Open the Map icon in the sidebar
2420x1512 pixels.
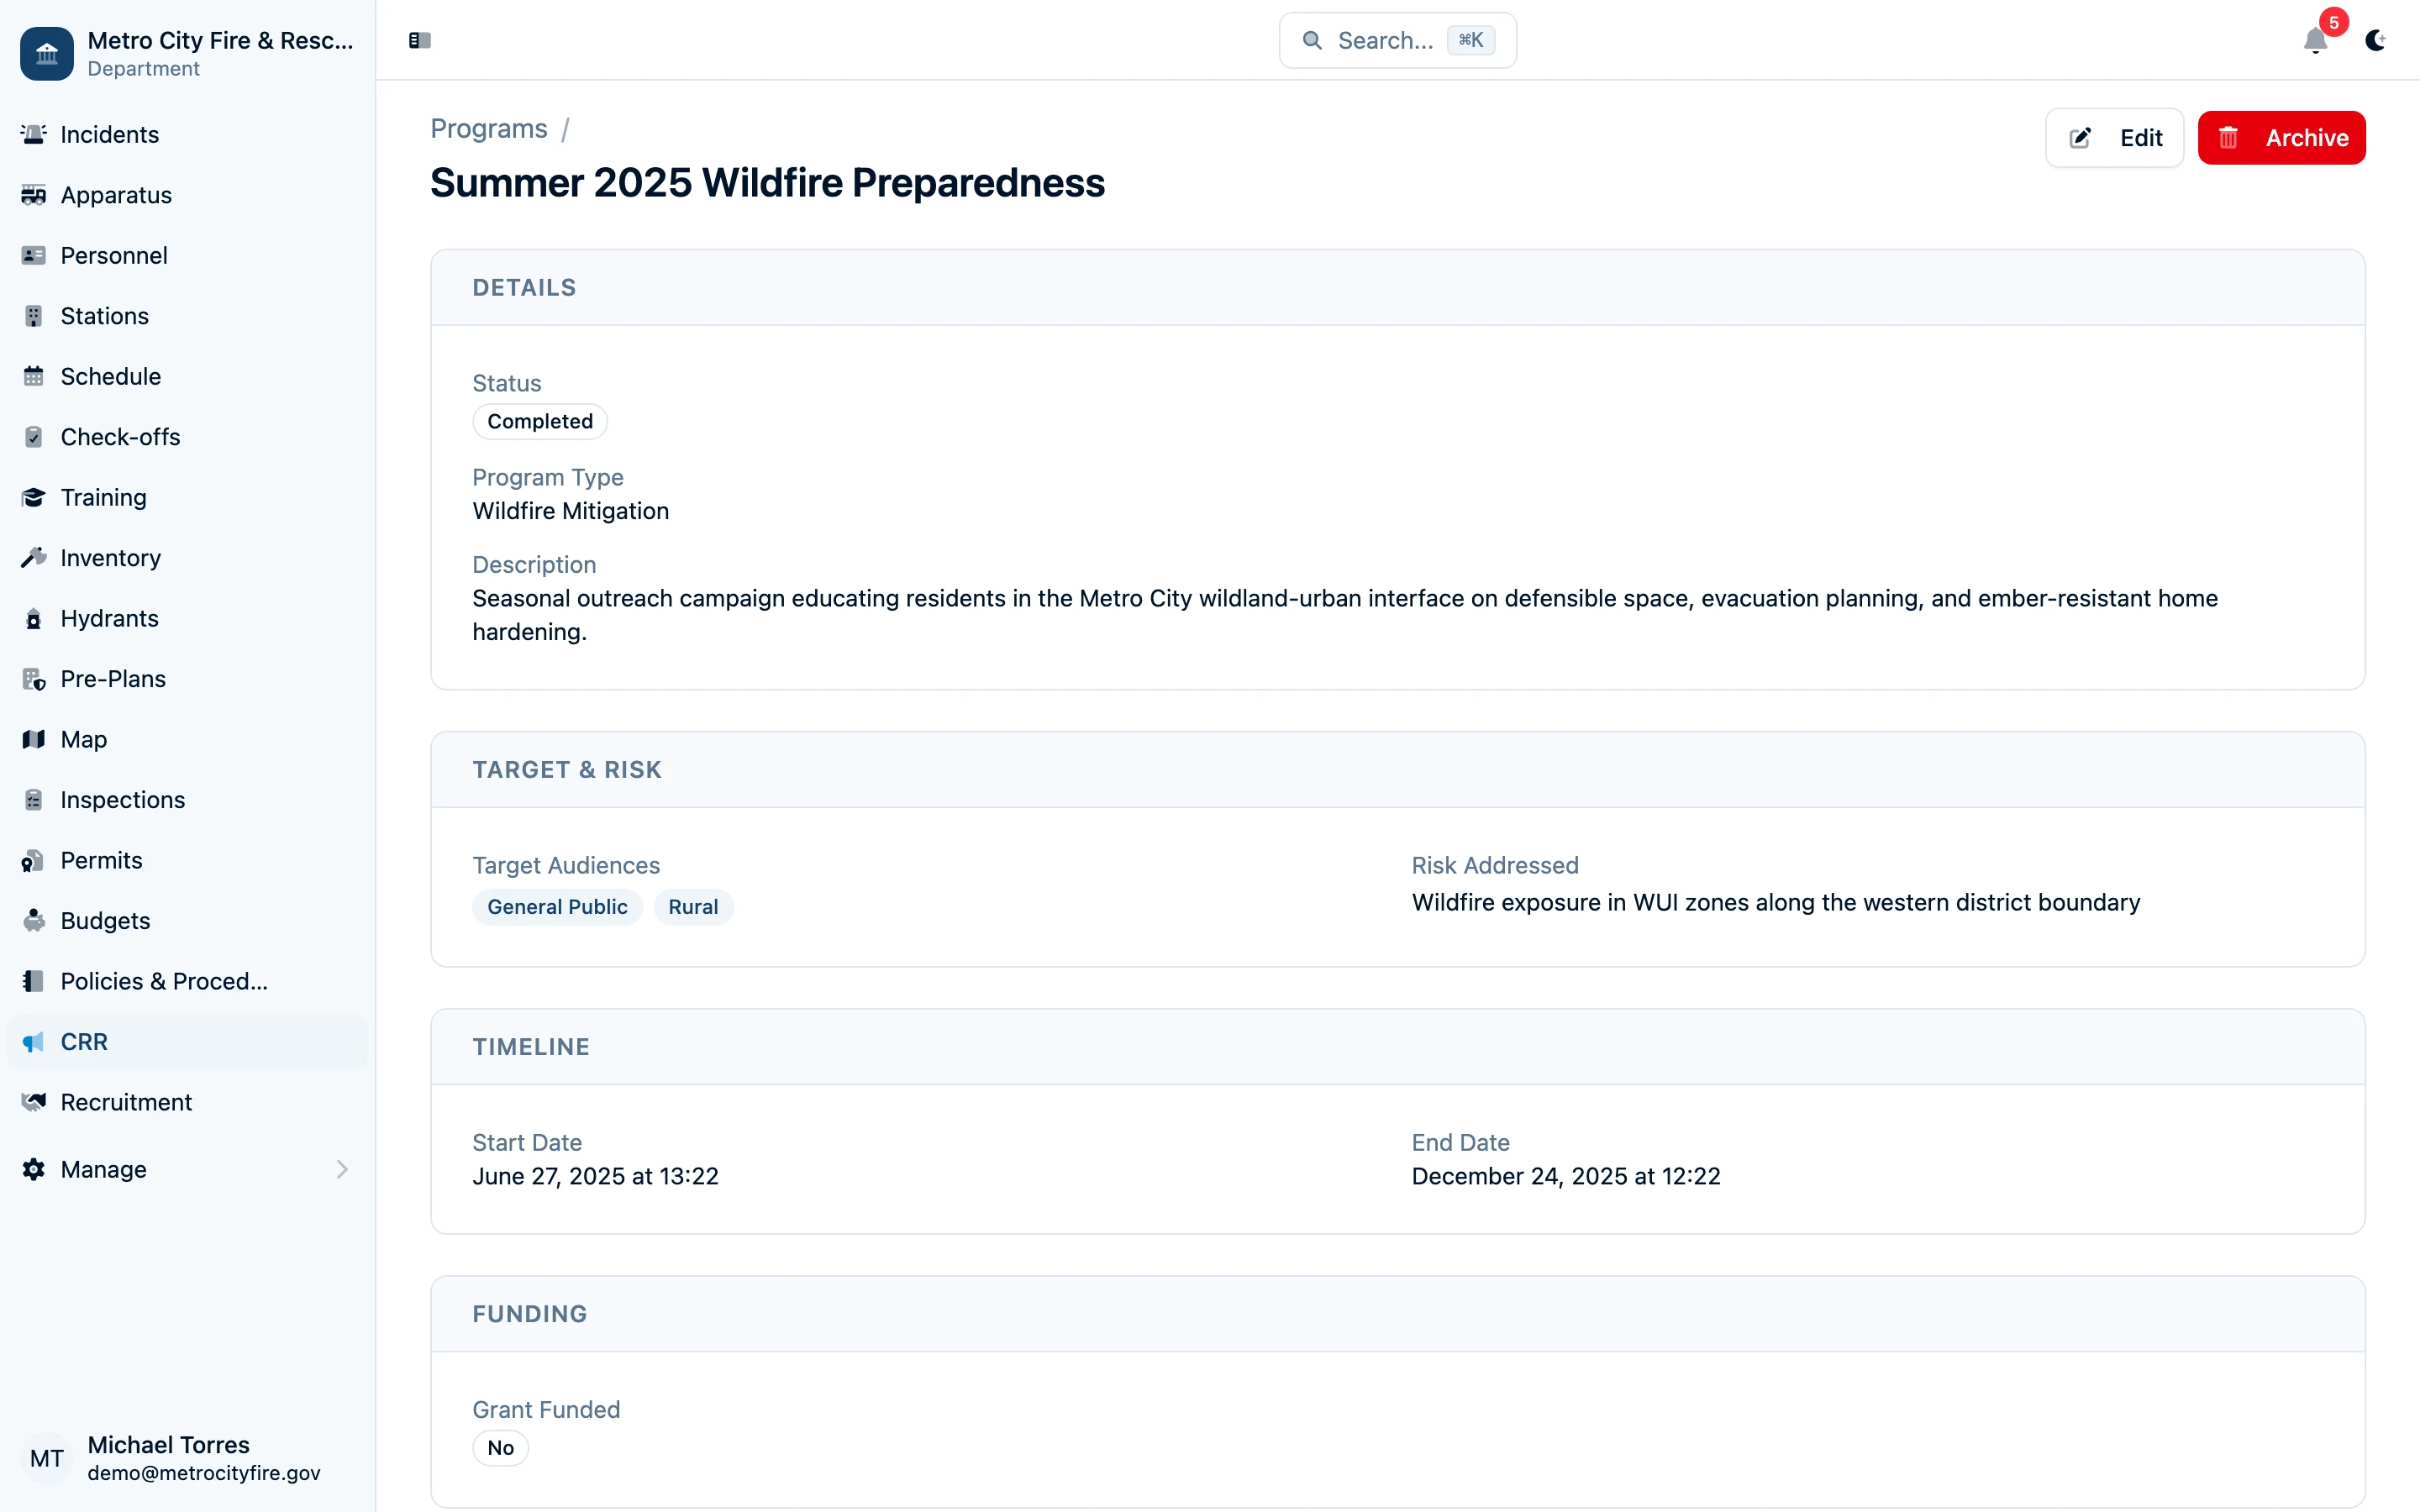coord(34,740)
